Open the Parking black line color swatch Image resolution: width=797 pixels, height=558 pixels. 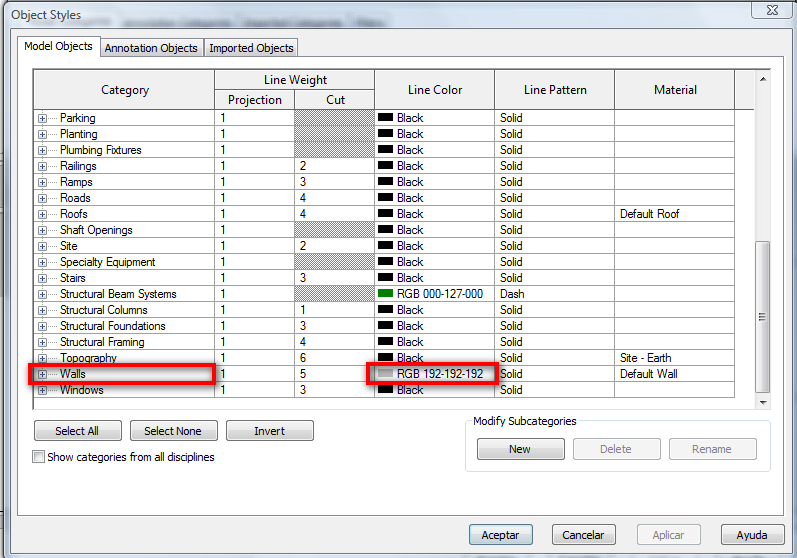(x=385, y=117)
